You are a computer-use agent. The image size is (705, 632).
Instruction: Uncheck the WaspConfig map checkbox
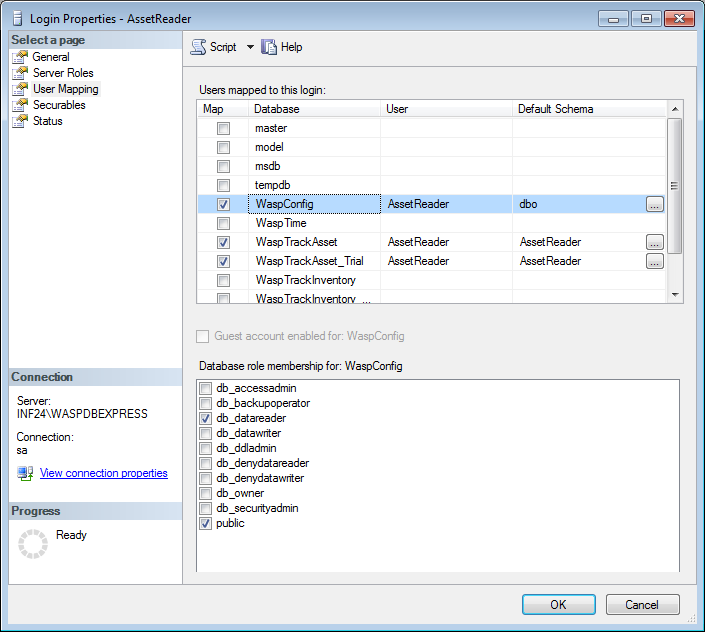[223, 205]
